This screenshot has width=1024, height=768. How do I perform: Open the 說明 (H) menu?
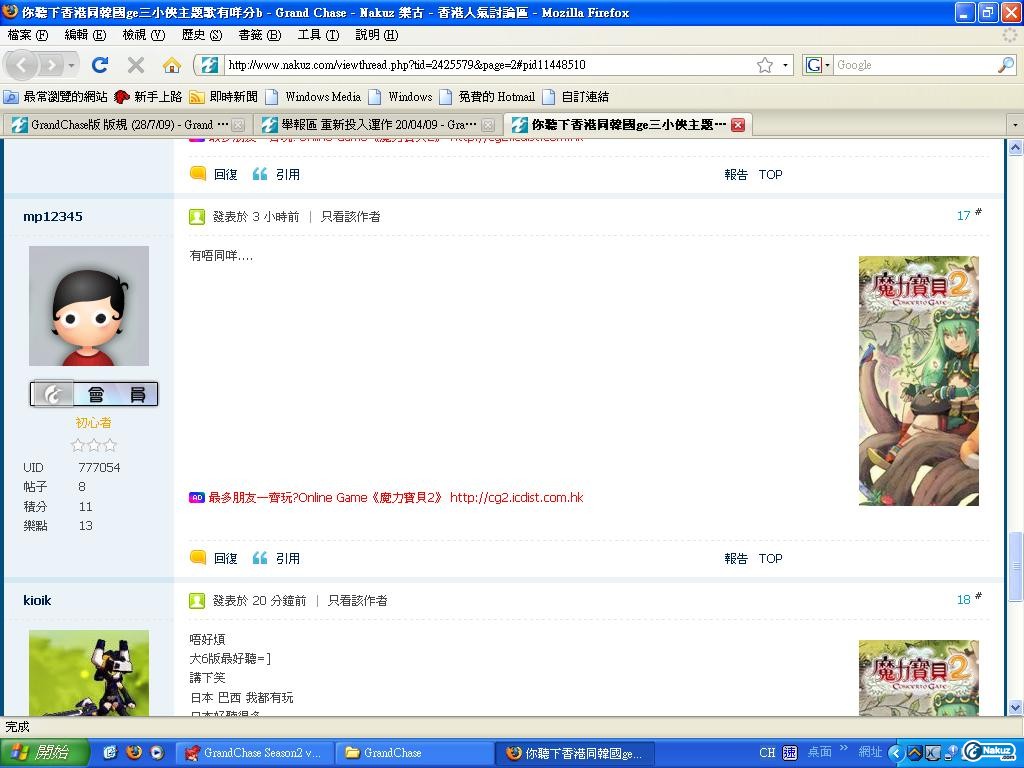[376, 35]
